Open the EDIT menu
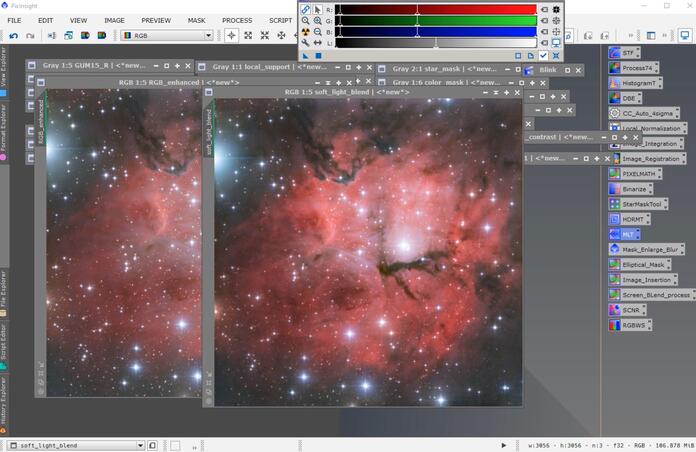This screenshot has height=452, width=696. (x=45, y=20)
